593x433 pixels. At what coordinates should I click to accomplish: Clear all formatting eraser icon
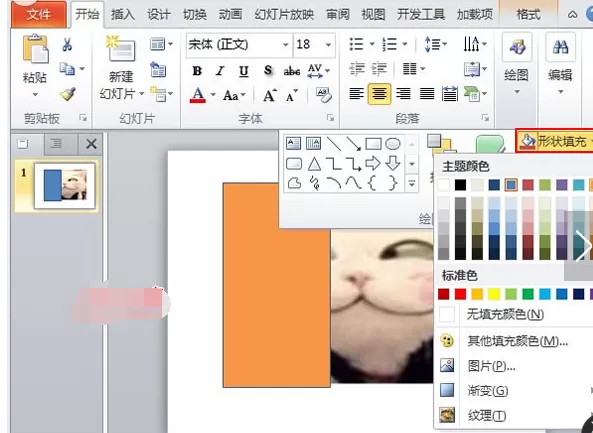pyautogui.click(x=324, y=95)
